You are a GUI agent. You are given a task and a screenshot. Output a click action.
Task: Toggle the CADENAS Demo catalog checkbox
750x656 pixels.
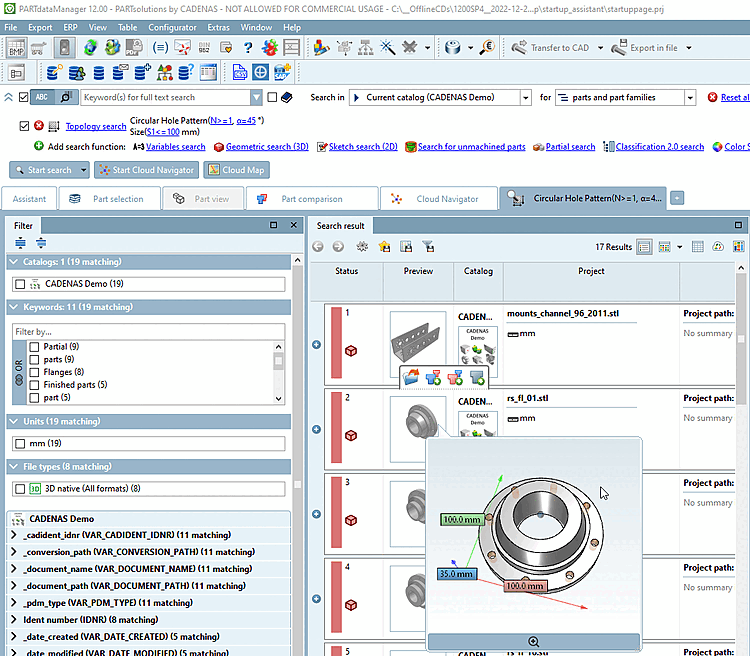coord(20,284)
